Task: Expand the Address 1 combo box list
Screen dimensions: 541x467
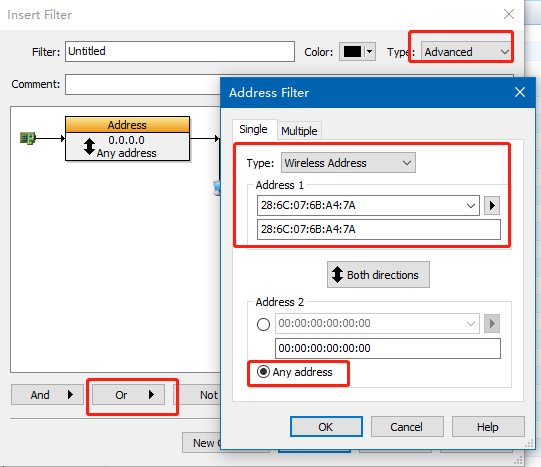Action: (471, 206)
